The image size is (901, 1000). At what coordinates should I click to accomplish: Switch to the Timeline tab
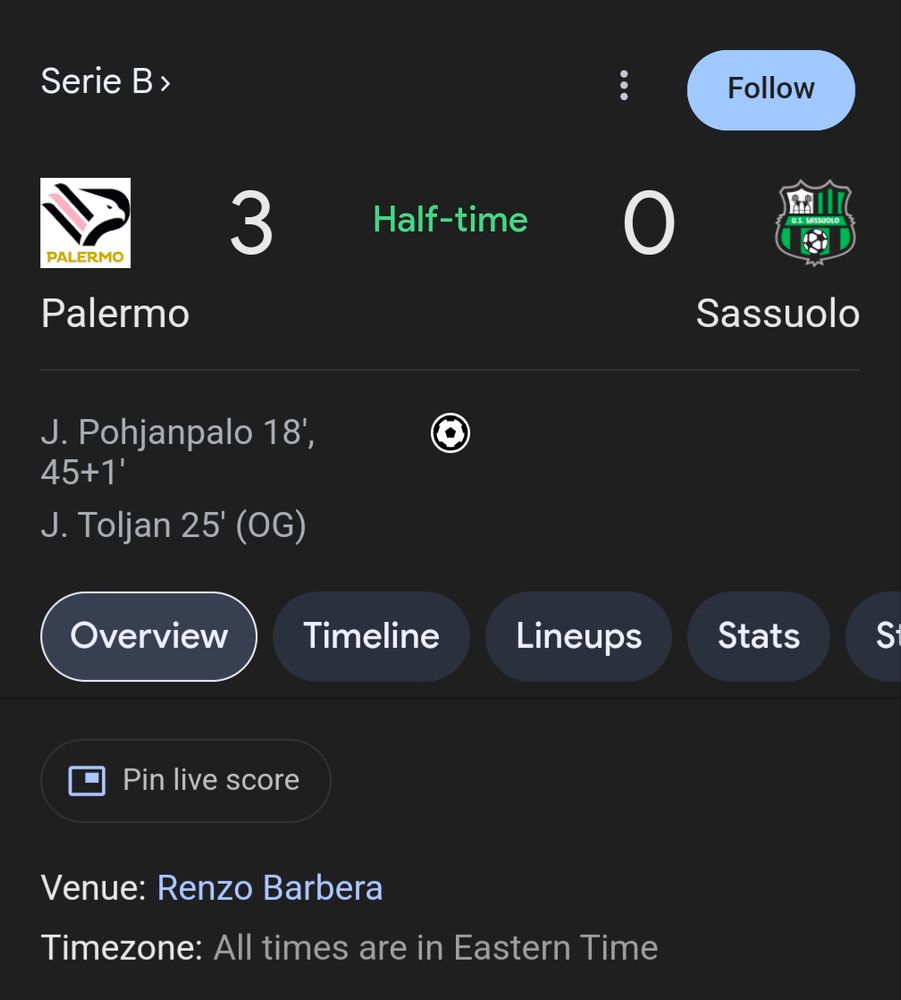[371, 636]
